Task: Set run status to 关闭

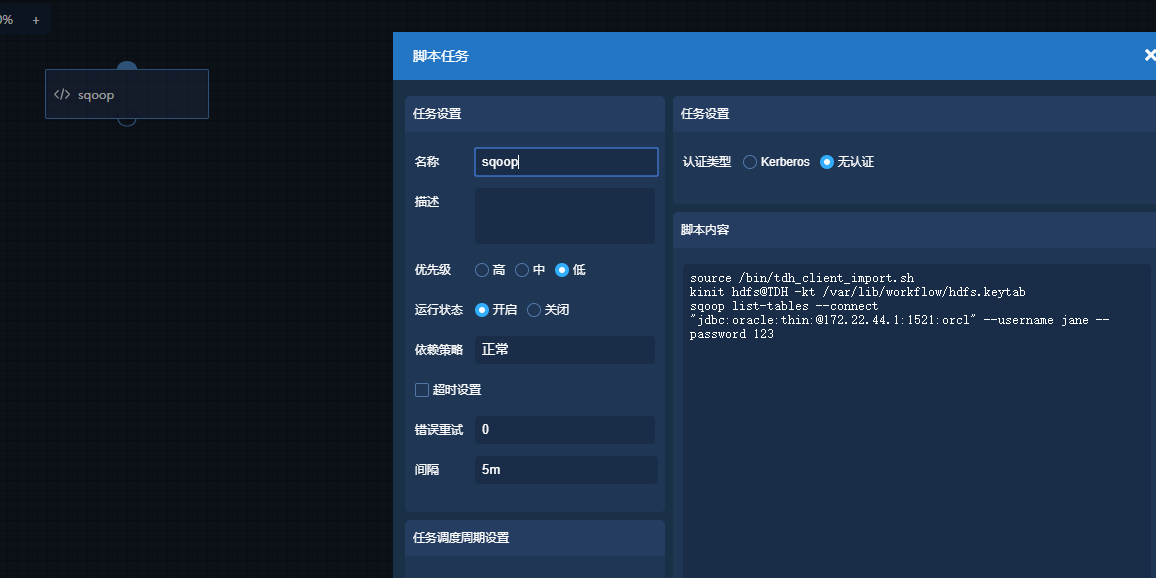Action: (x=534, y=310)
